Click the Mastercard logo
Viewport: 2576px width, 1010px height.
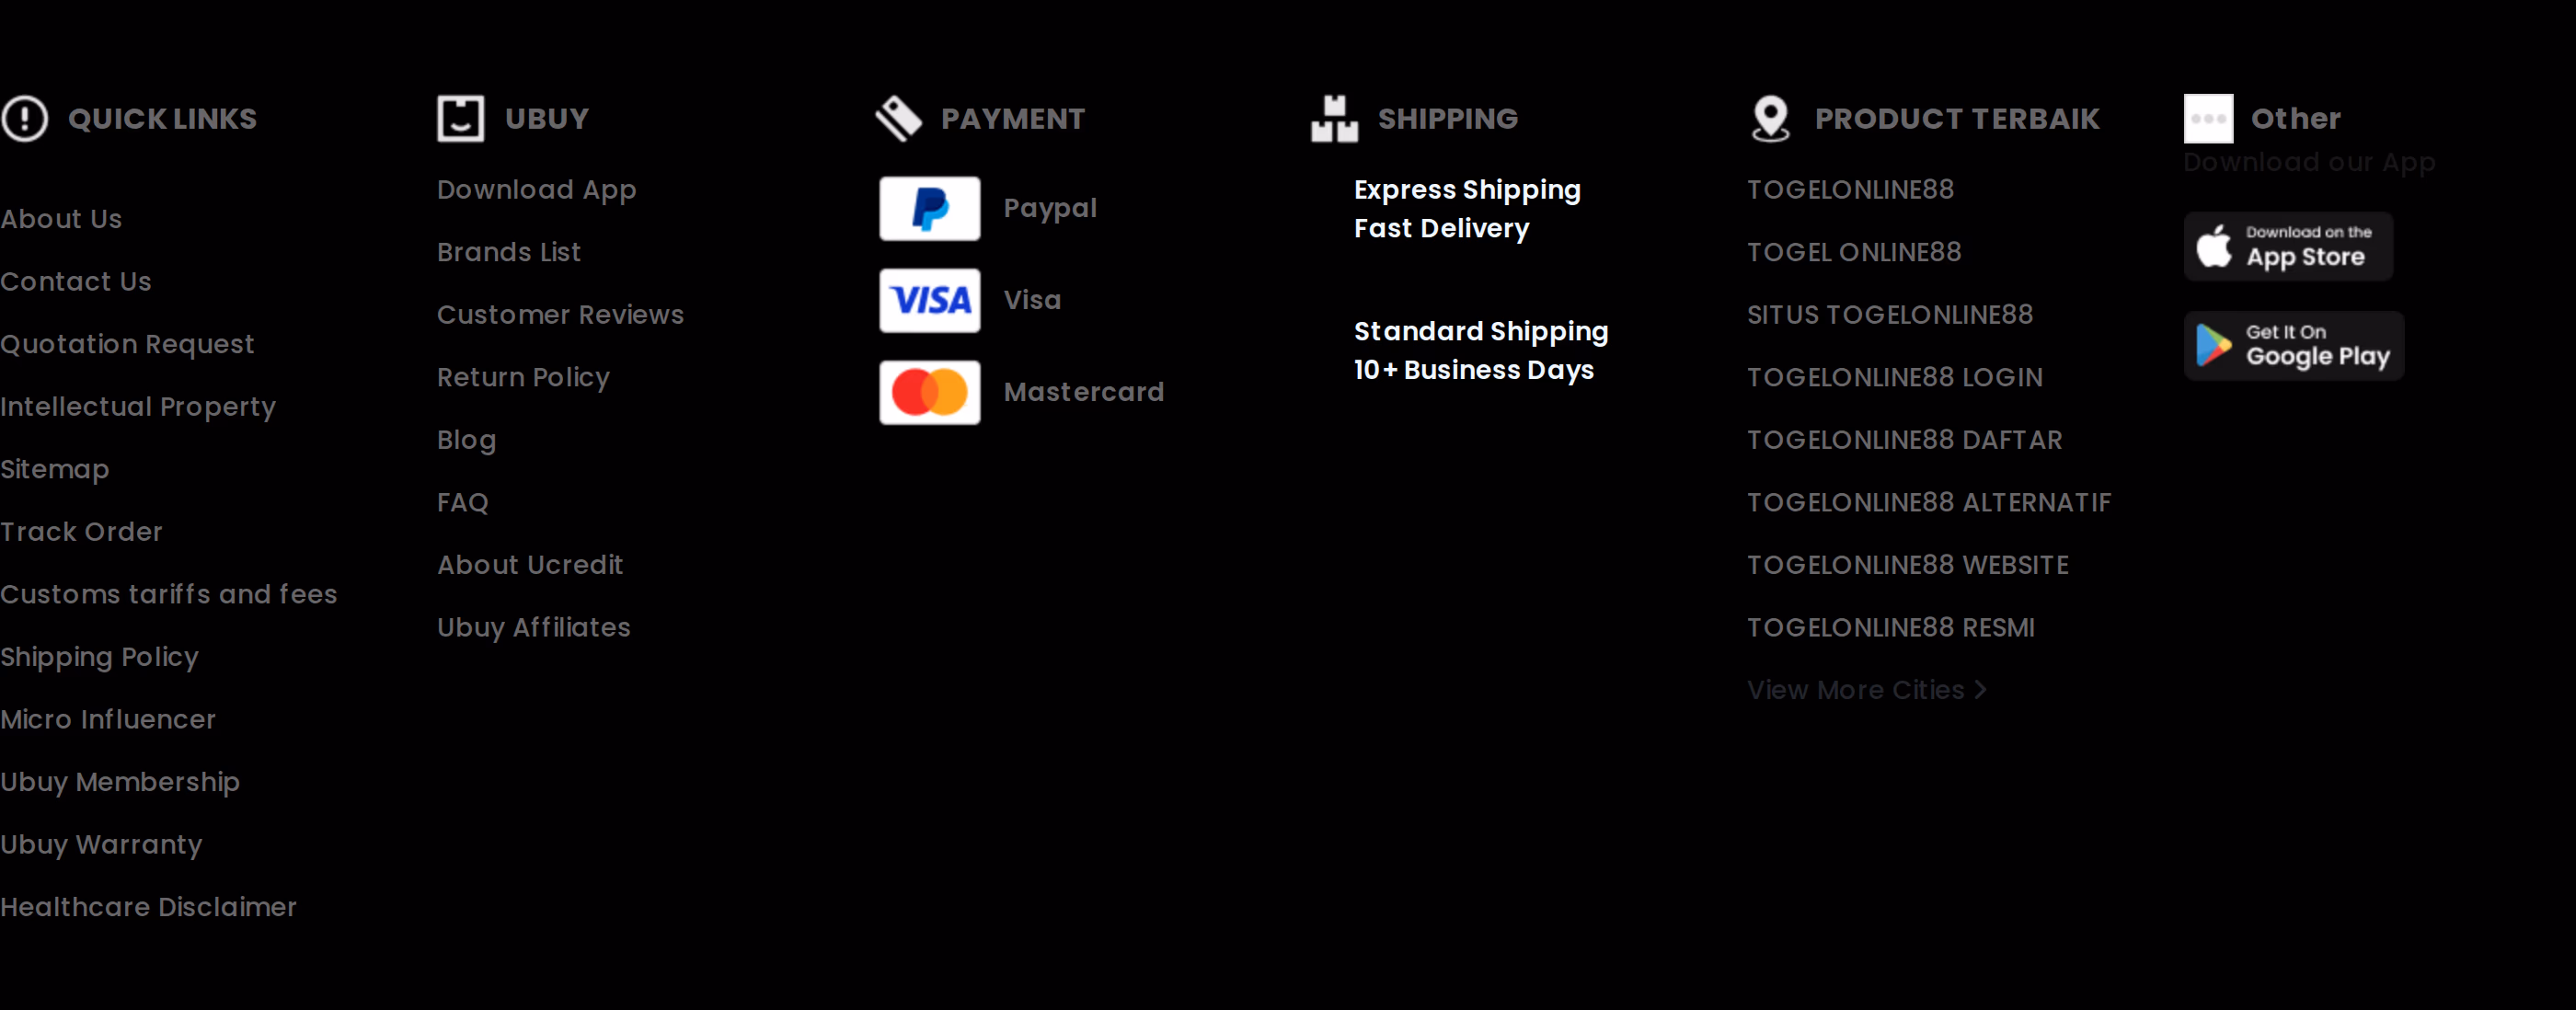930,392
